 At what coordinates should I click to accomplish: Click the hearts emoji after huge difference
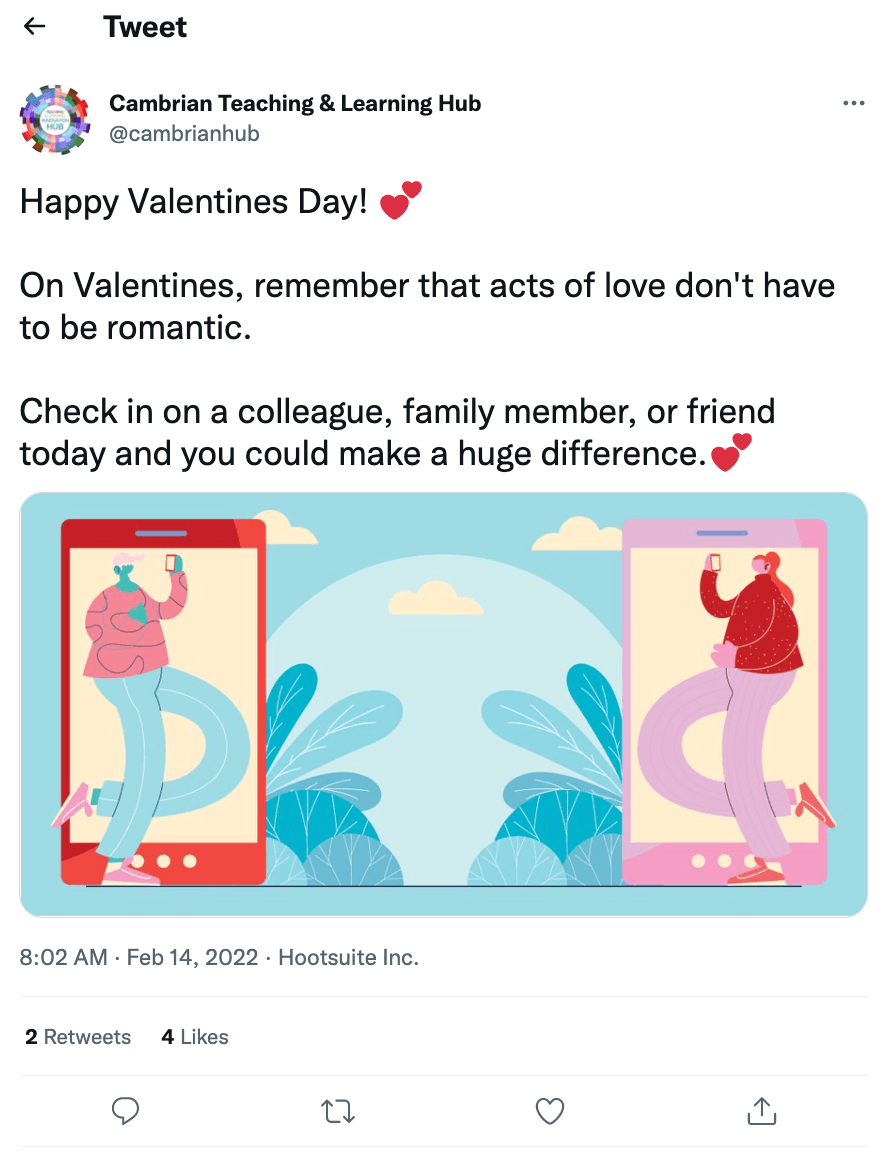click(730, 453)
